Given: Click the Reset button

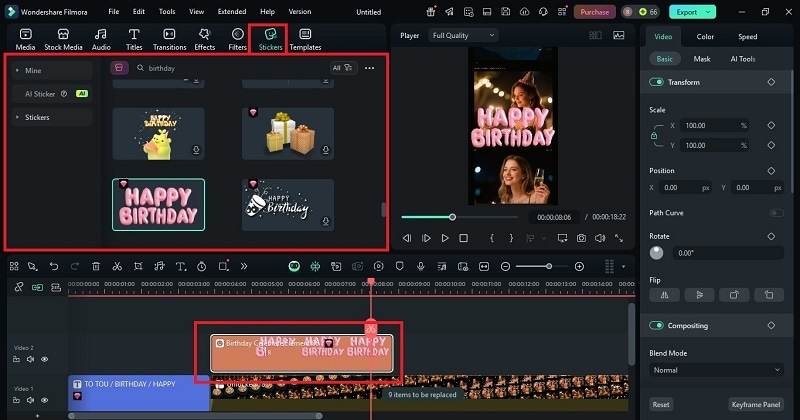Looking at the screenshot, I should [661, 405].
